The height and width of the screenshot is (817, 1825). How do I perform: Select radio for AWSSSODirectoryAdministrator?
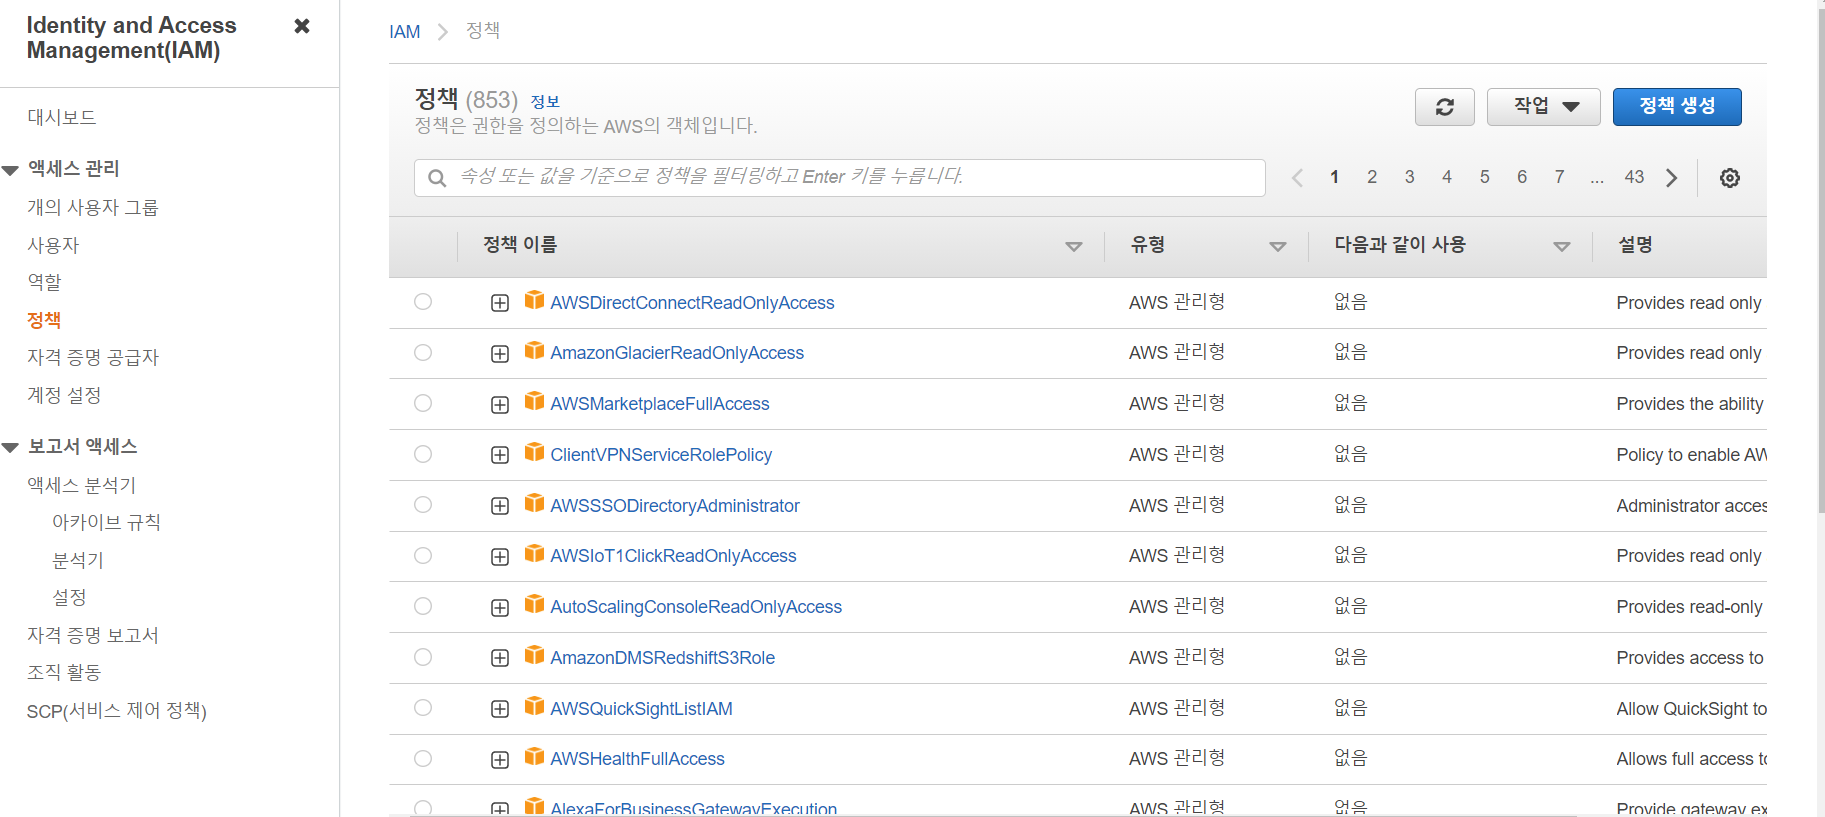423,505
